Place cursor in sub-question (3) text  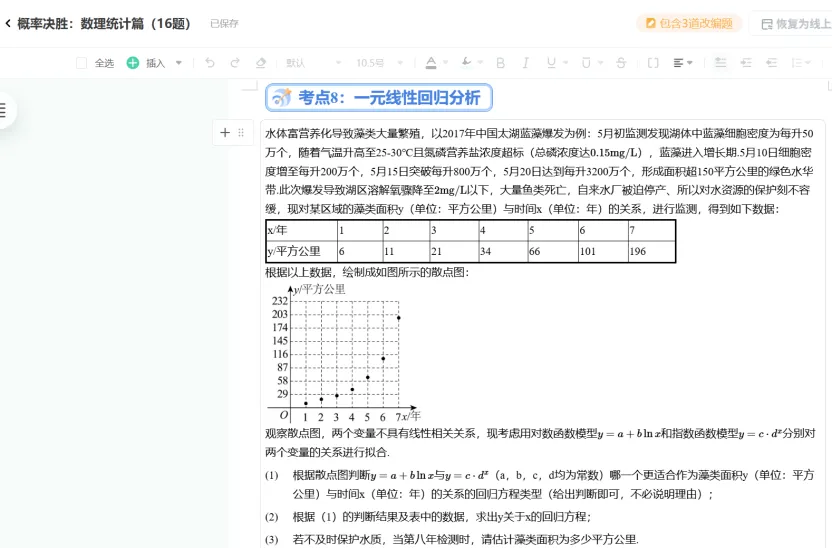(x=465, y=540)
